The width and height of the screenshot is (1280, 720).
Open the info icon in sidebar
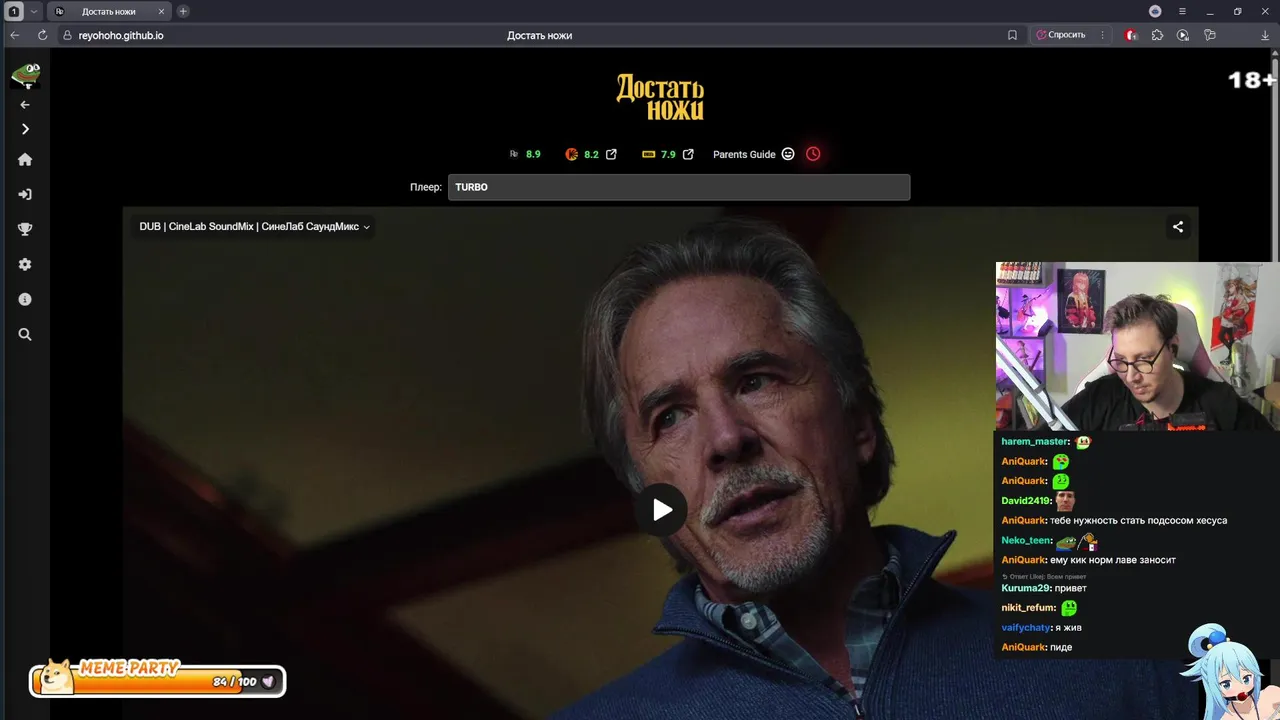(25, 299)
